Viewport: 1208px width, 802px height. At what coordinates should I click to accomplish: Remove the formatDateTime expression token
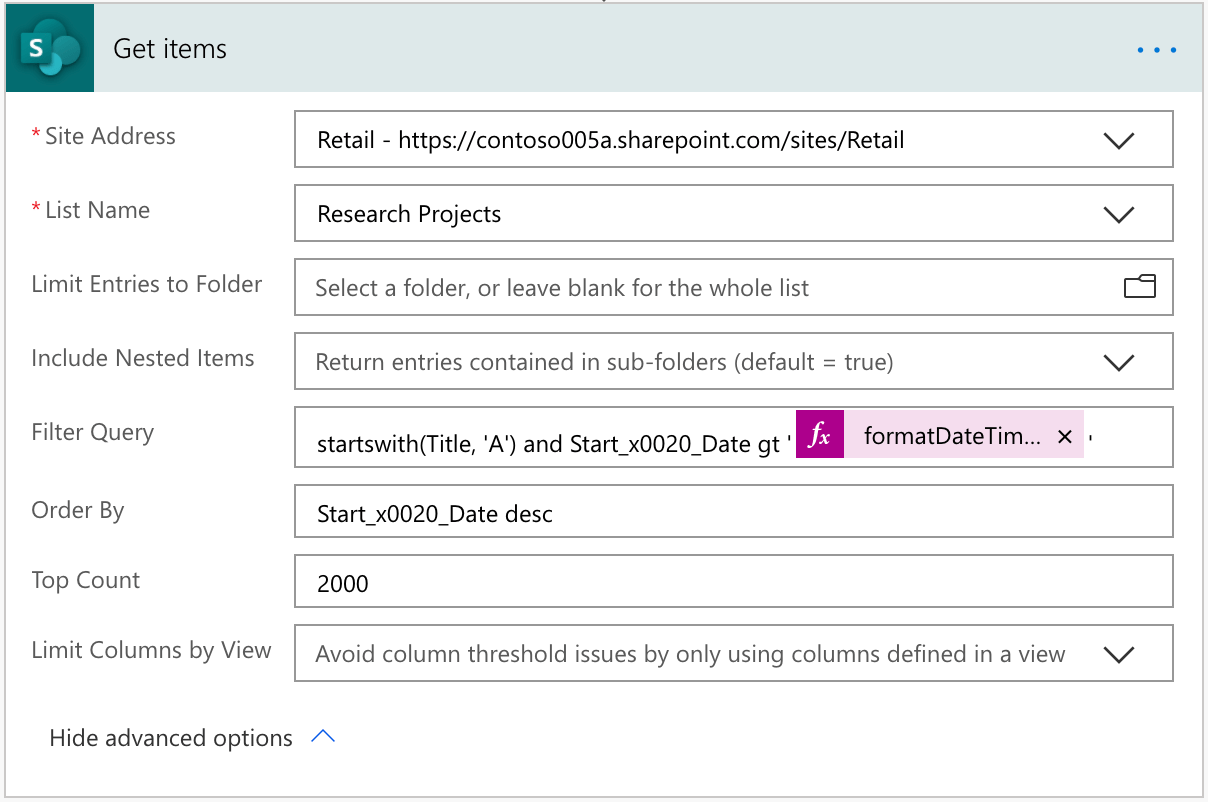pos(1065,436)
